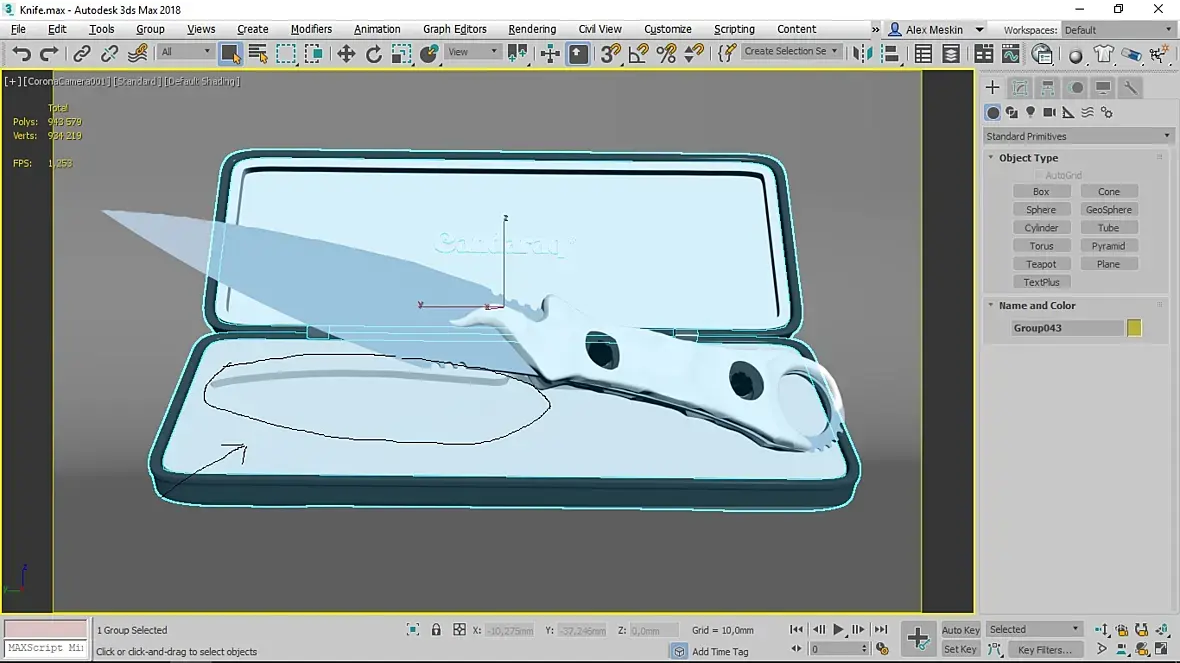Open the Utilities wrench panel
The image size is (1180, 663).
1130,88
